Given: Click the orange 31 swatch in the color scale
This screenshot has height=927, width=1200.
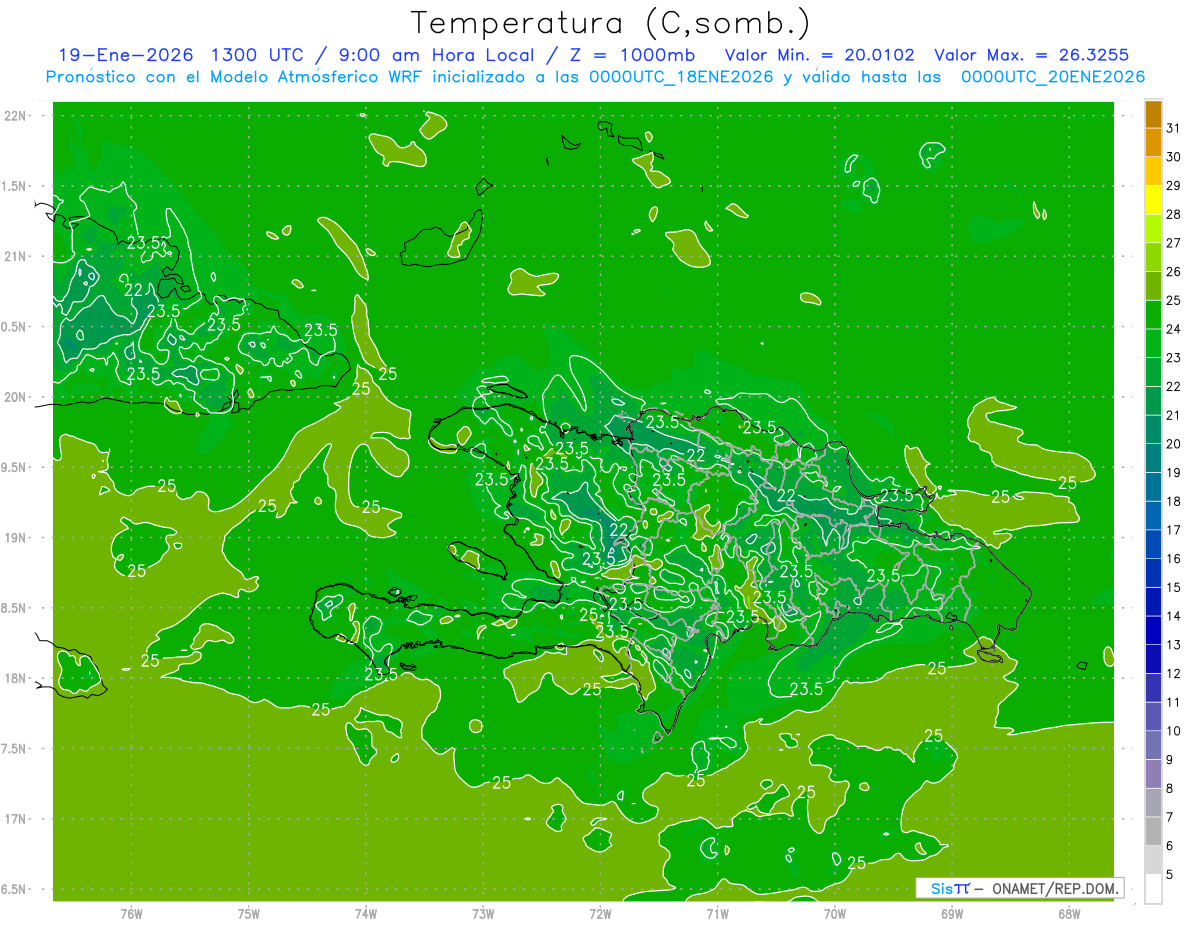Looking at the screenshot, I should [1153, 114].
